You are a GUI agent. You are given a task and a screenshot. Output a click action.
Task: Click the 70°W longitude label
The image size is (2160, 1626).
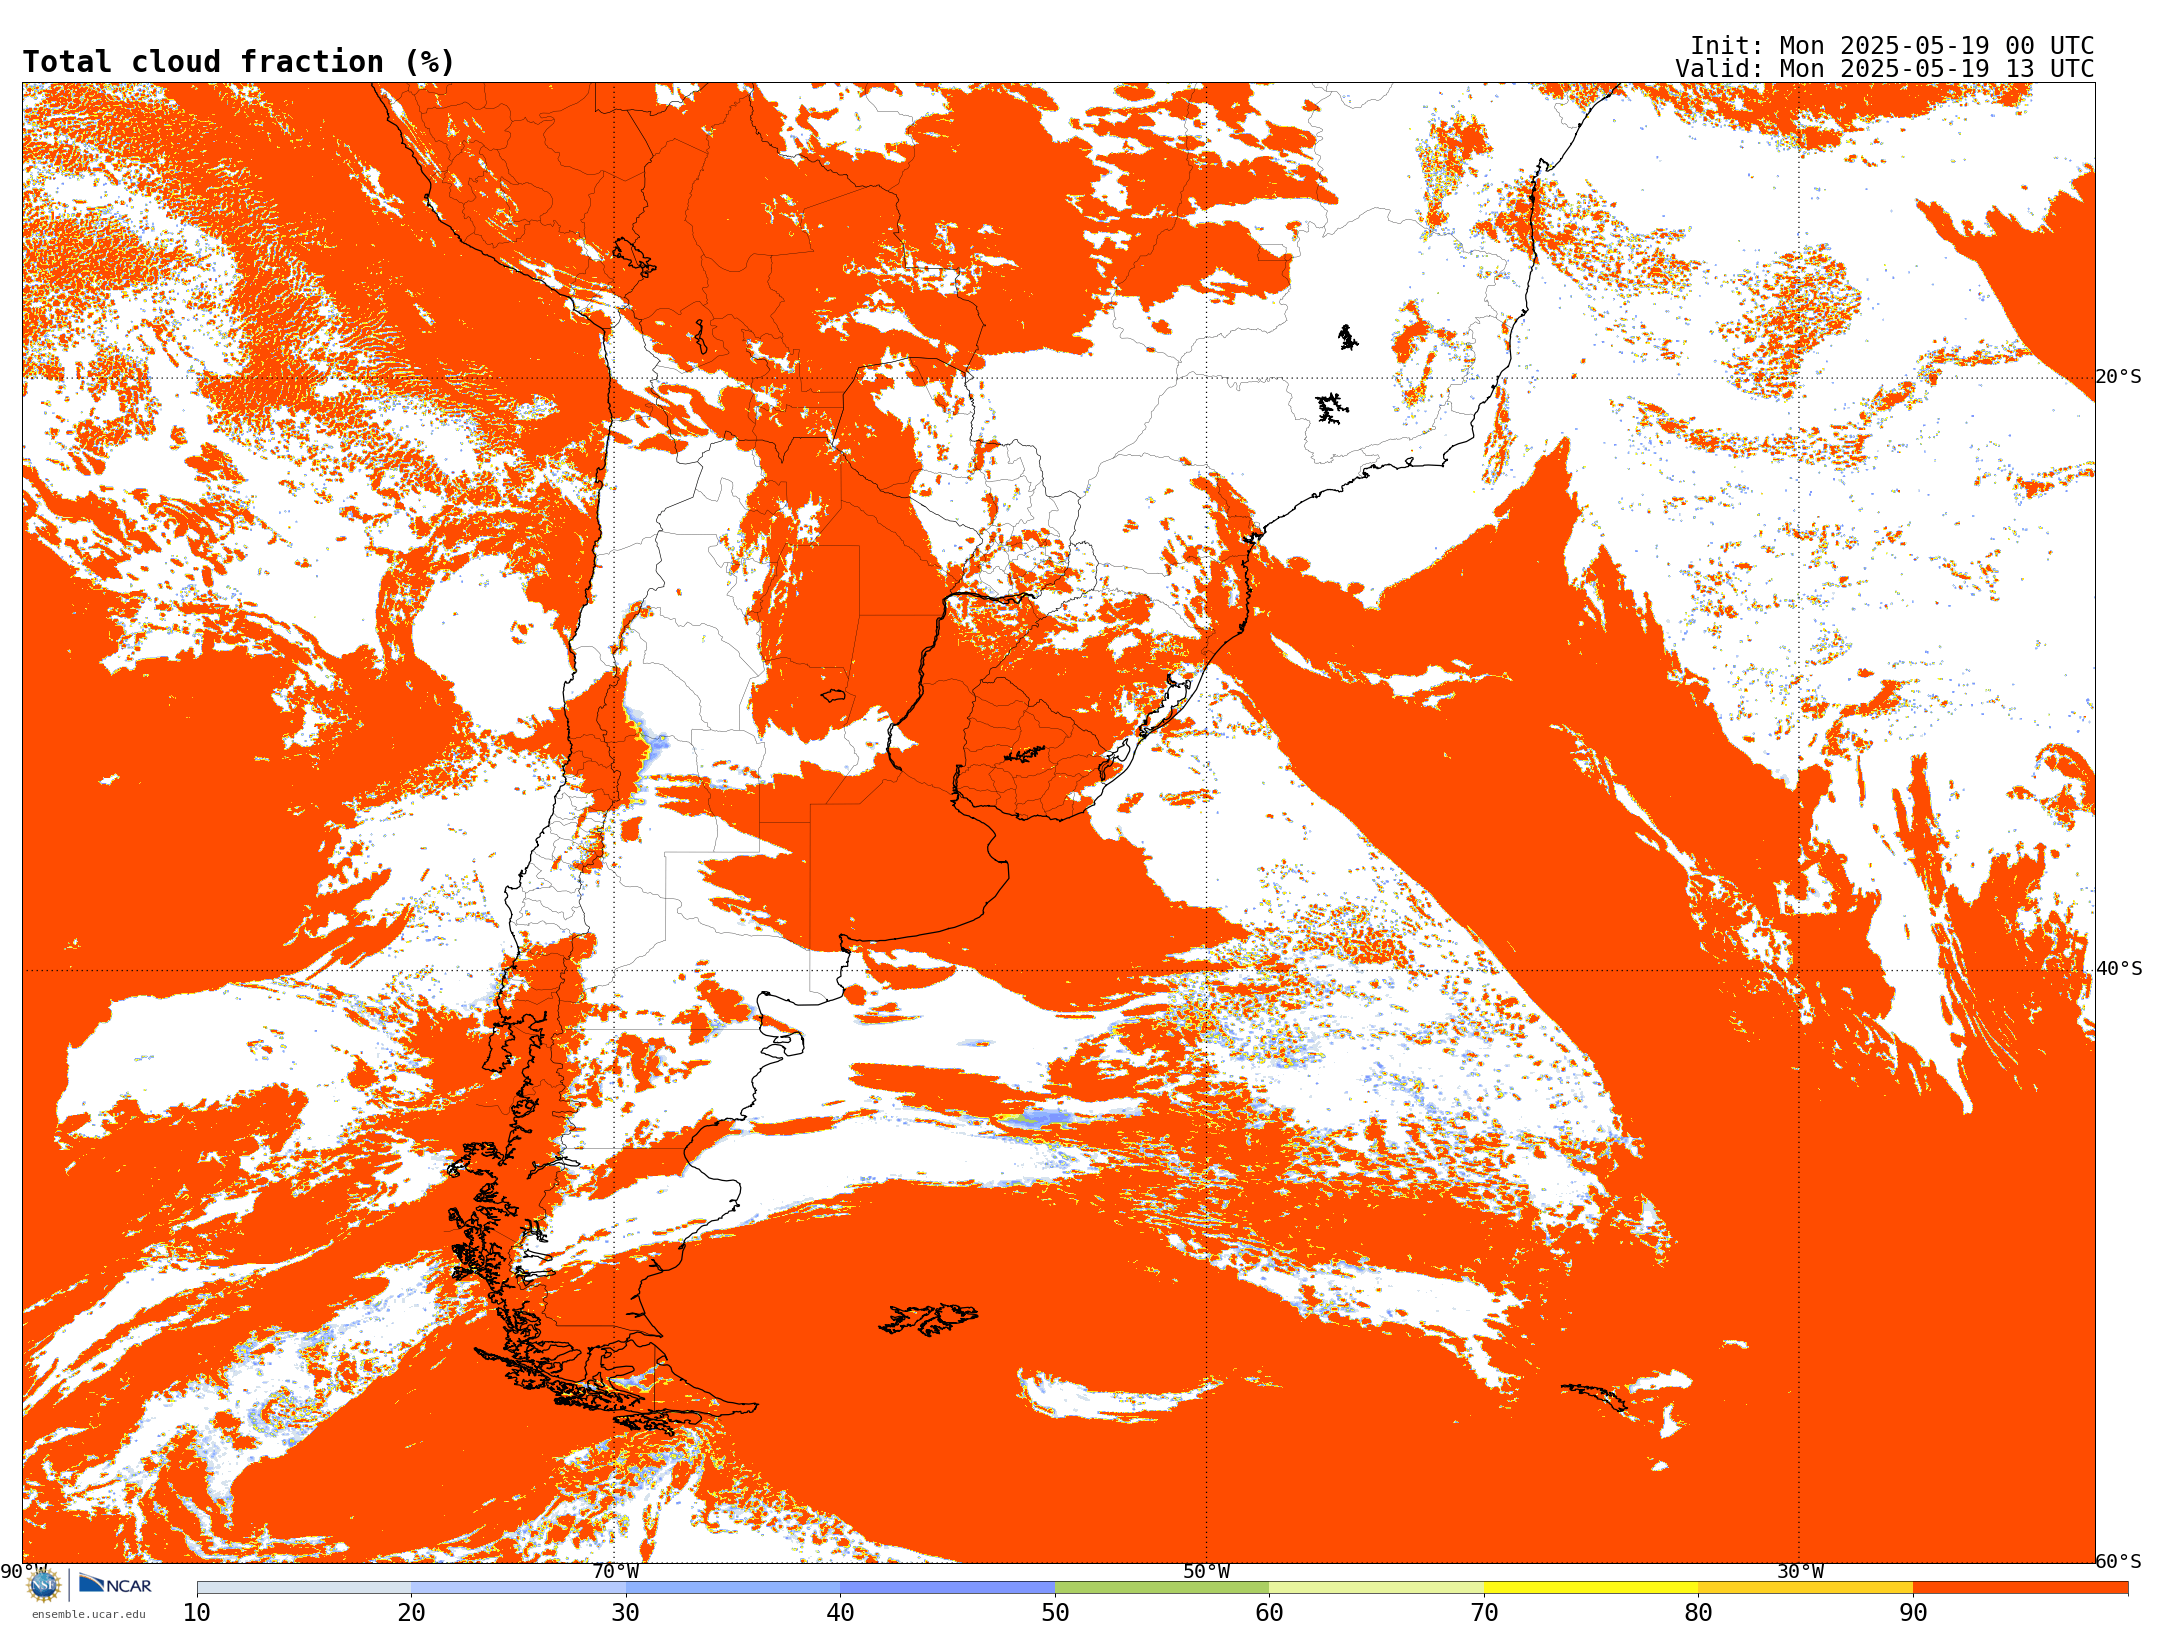pos(615,1571)
